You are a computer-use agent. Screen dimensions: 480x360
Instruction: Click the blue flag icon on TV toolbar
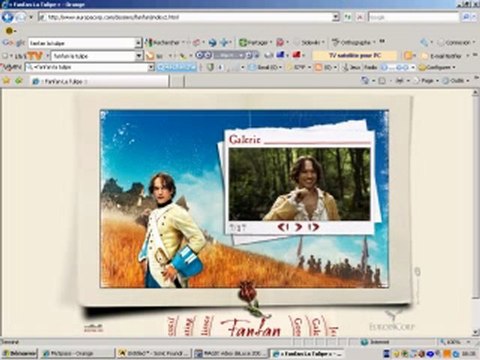[280, 55]
